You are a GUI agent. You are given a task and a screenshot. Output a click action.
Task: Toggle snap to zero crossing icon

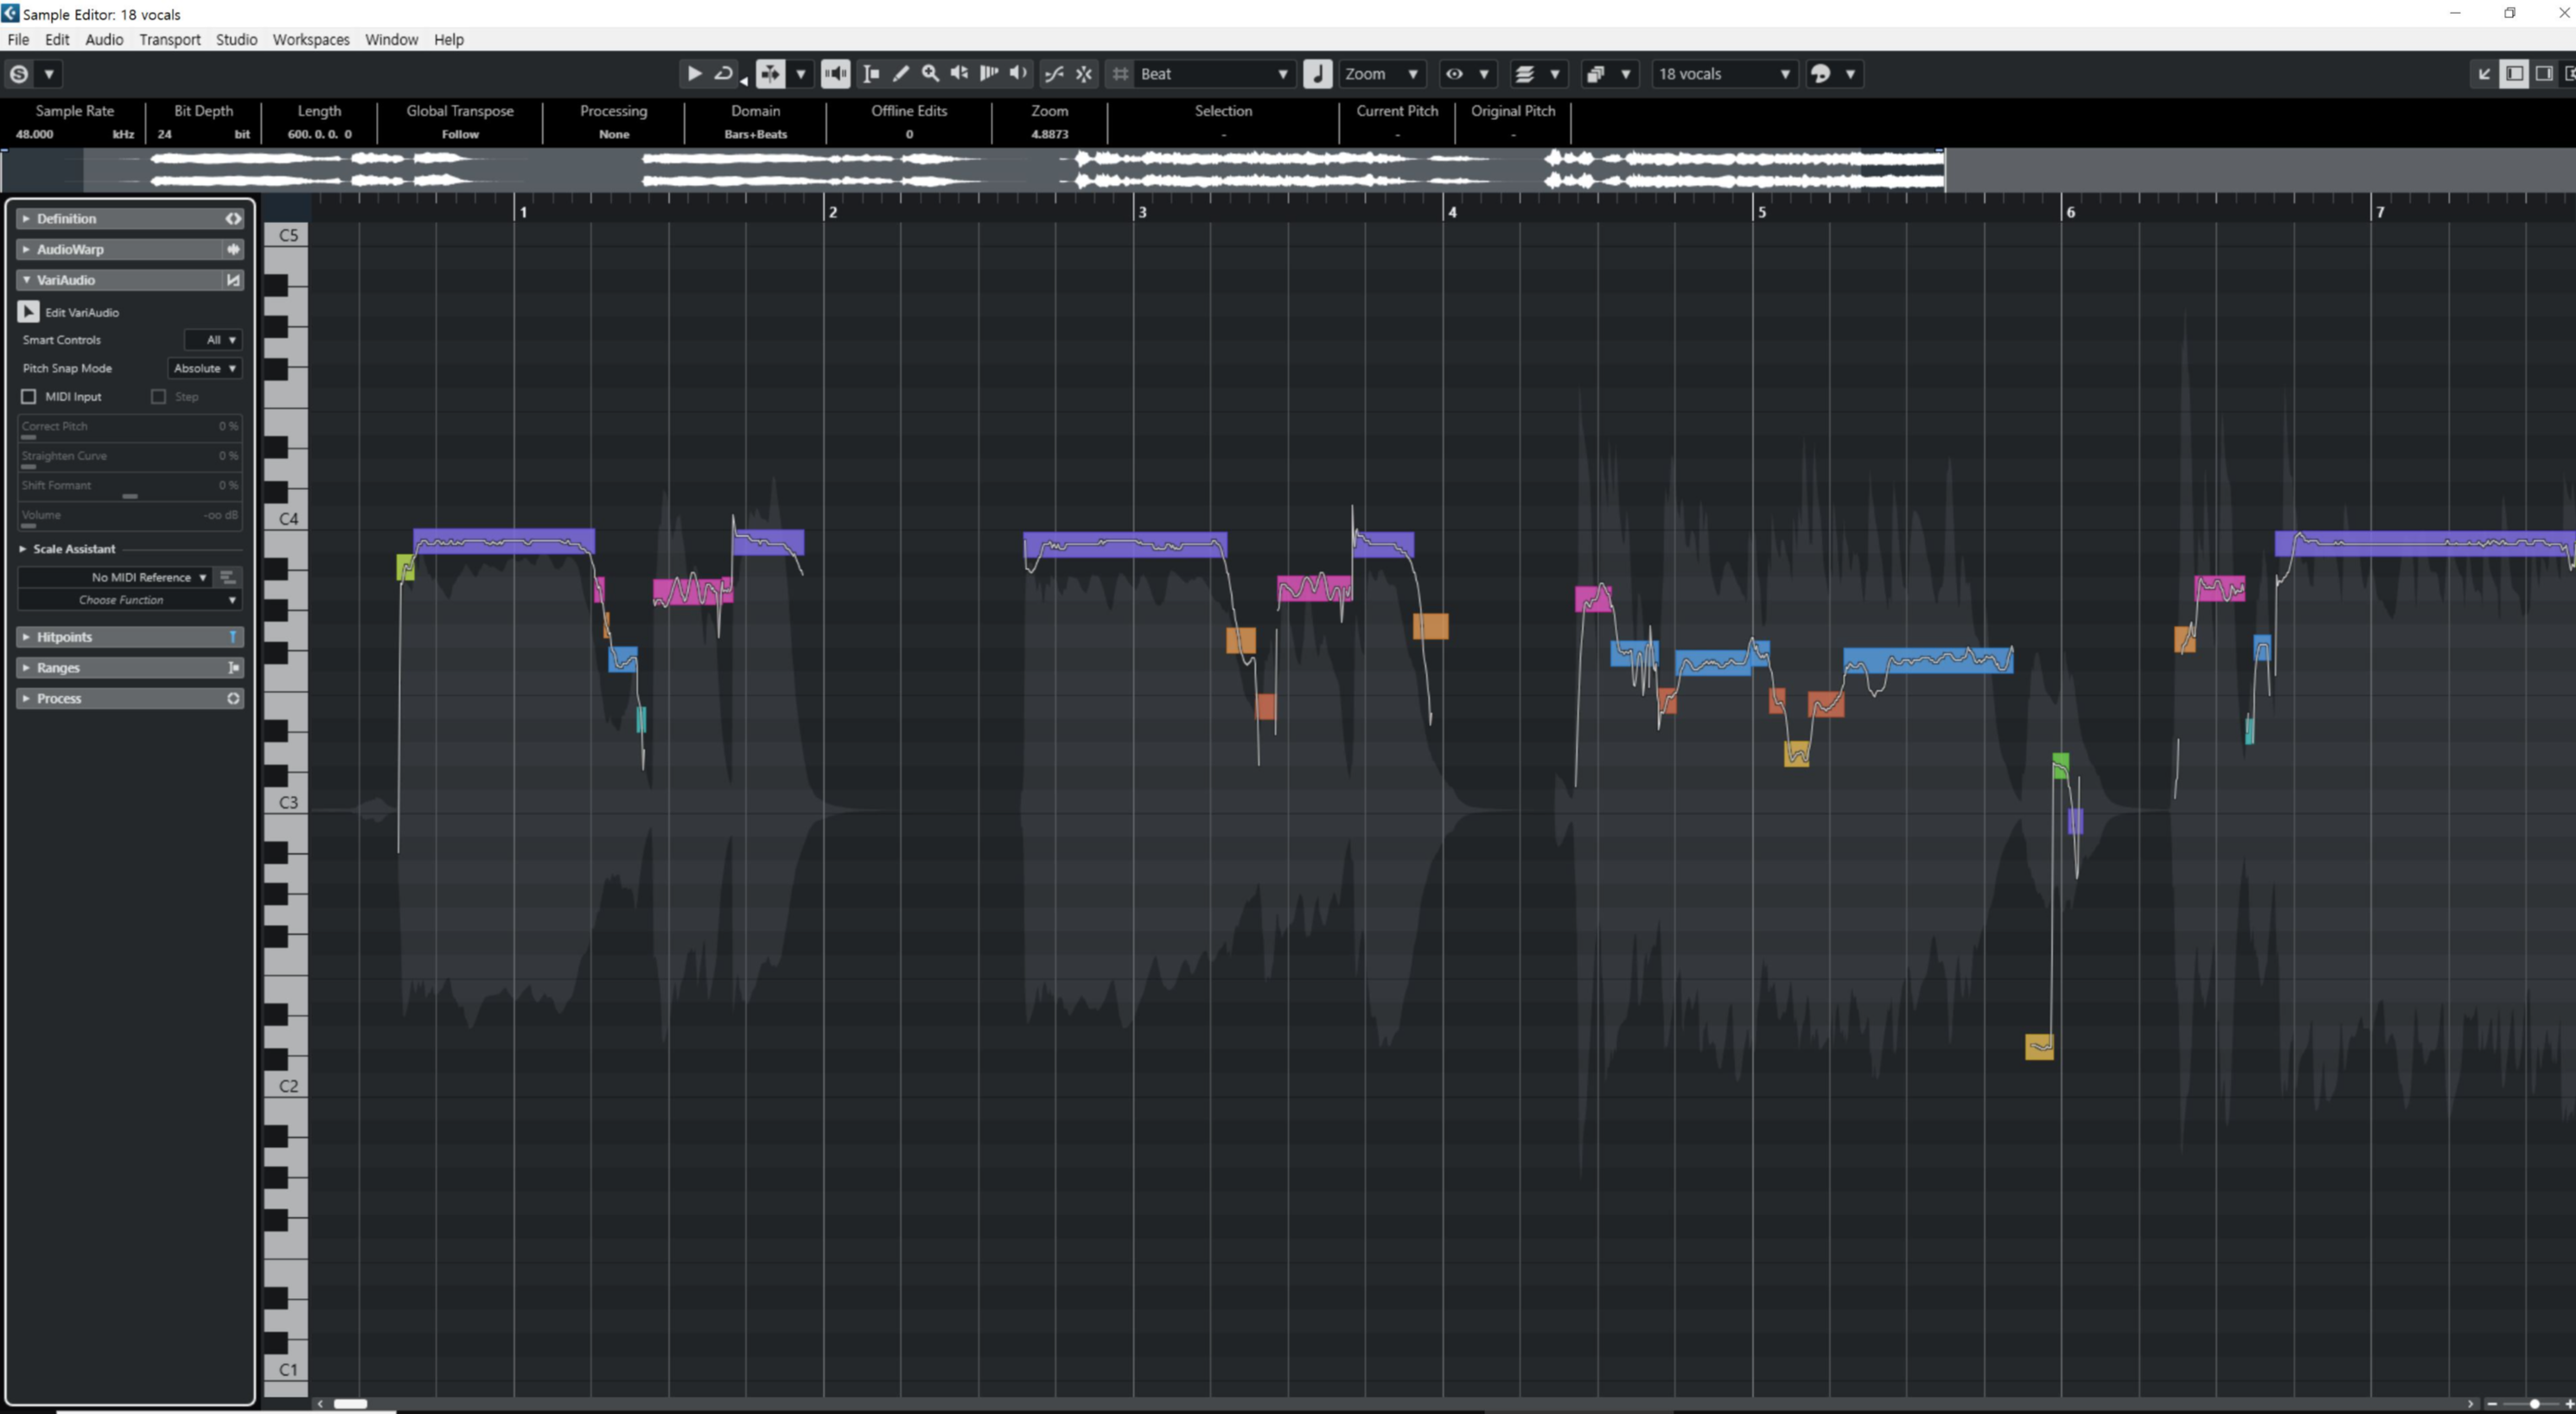[1054, 73]
